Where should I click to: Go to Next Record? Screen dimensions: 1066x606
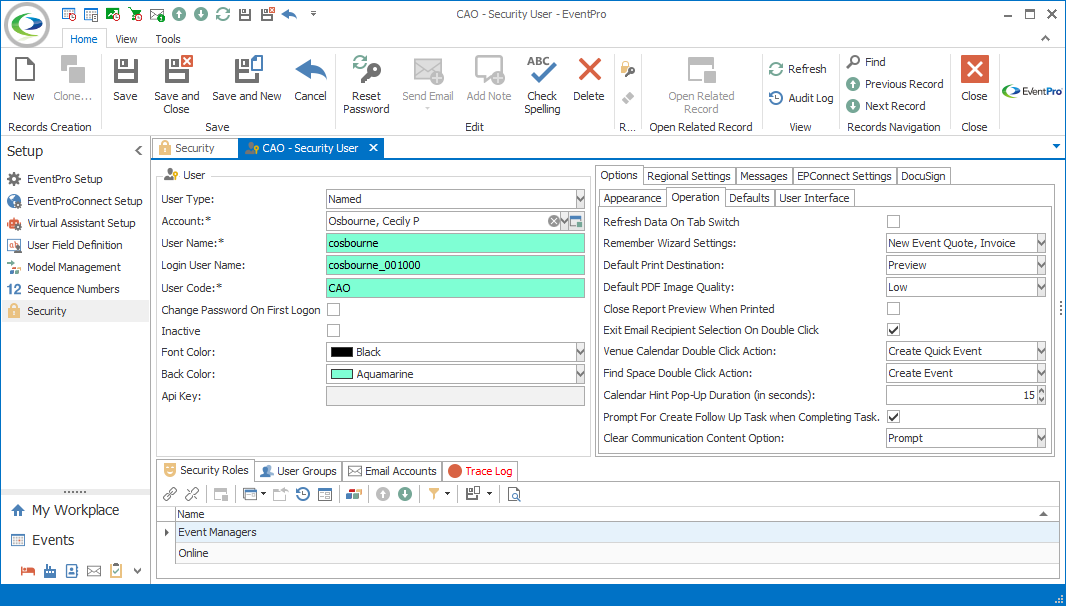point(885,106)
